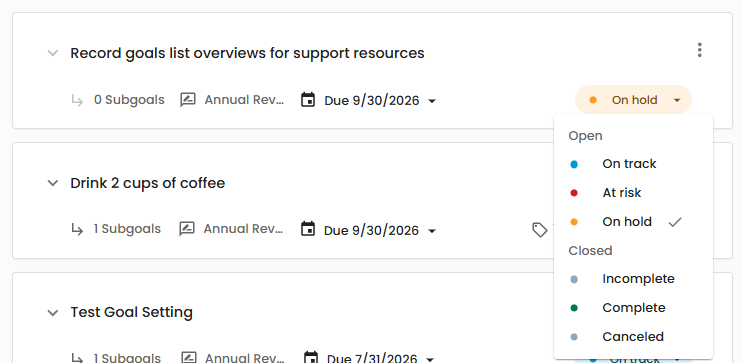Viewport: 742px width, 363px height.
Task: Choose the Canceled status option
Action: pyautogui.click(x=633, y=336)
